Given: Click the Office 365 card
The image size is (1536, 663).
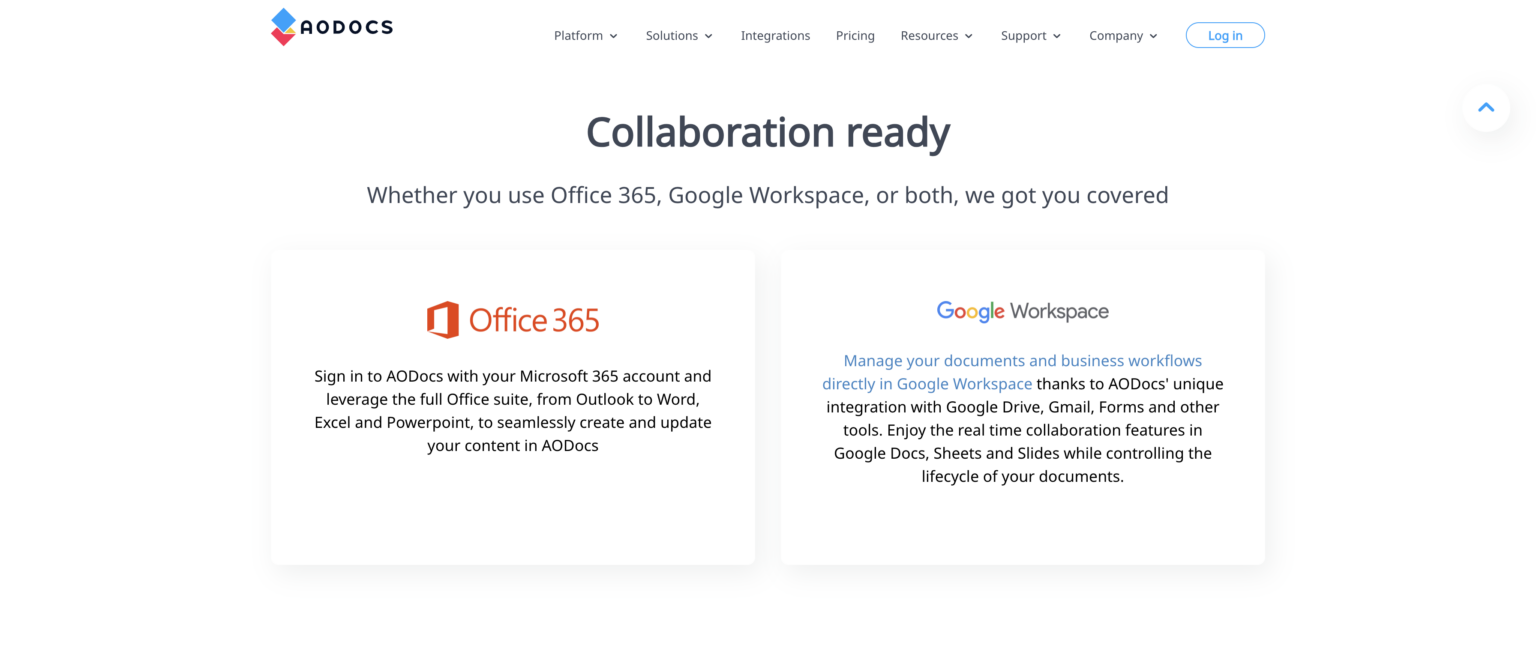Looking at the screenshot, I should point(513,407).
